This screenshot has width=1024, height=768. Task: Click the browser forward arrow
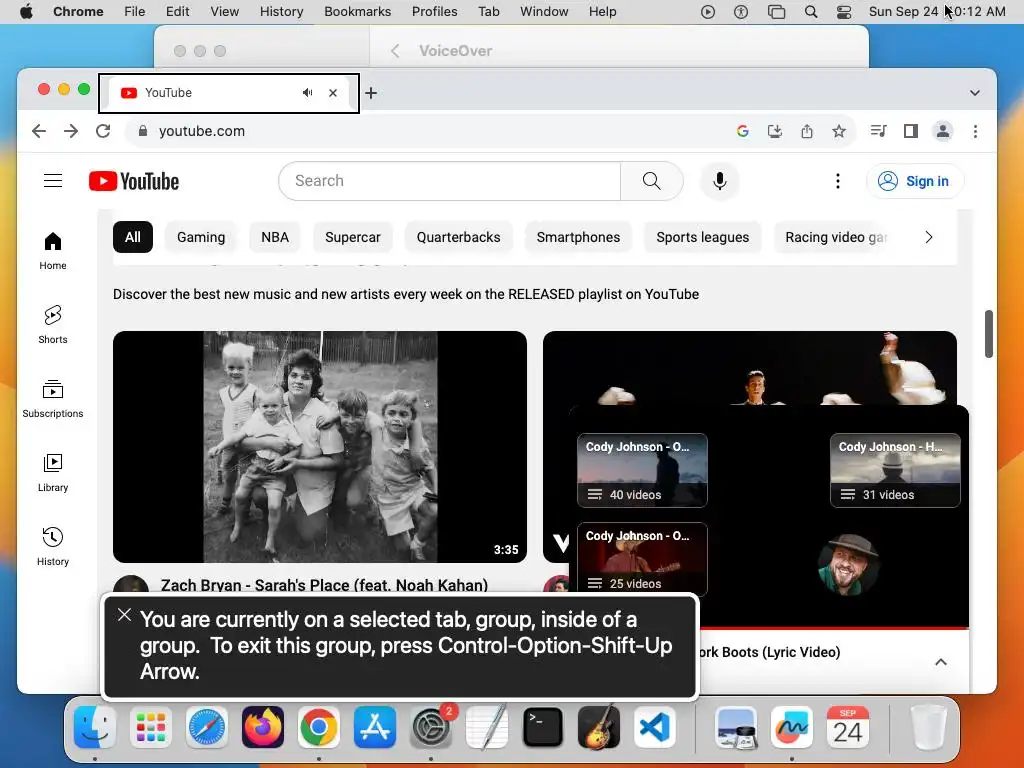click(71, 131)
